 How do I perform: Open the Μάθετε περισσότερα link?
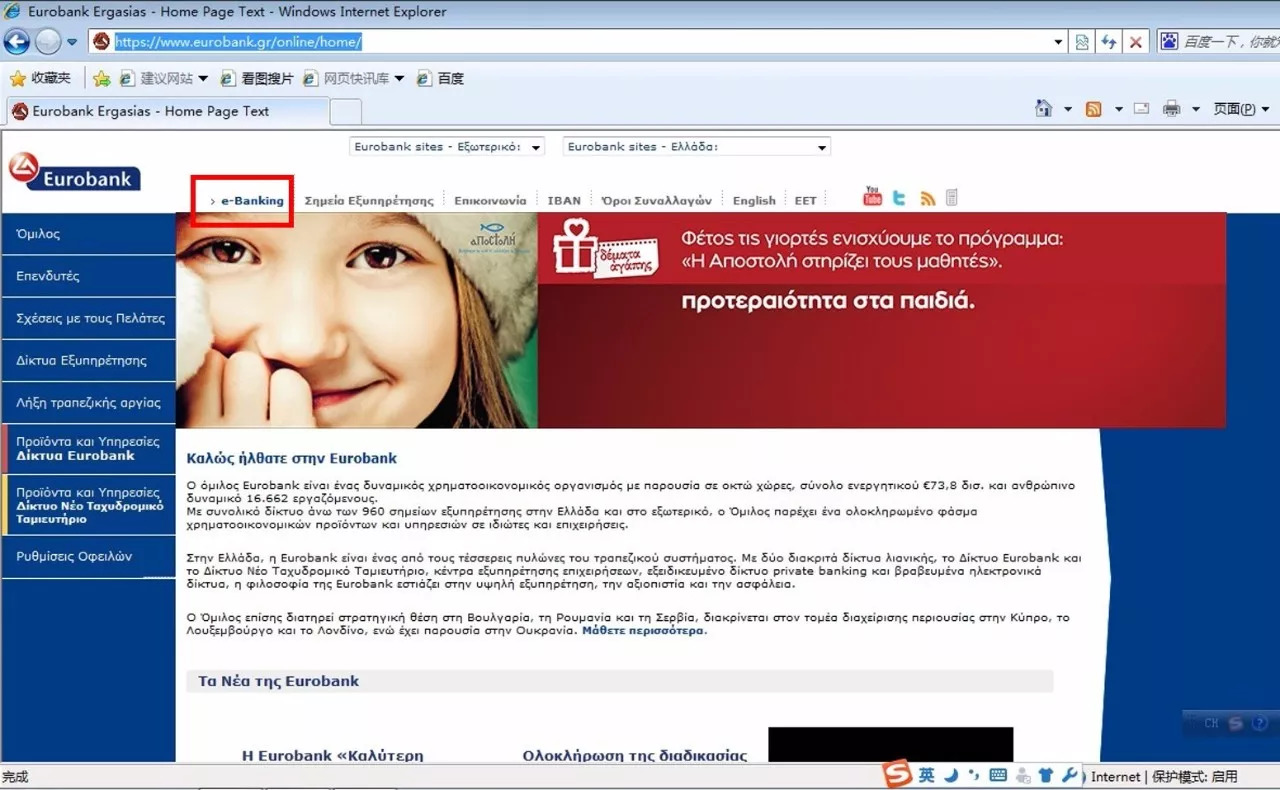(643, 631)
